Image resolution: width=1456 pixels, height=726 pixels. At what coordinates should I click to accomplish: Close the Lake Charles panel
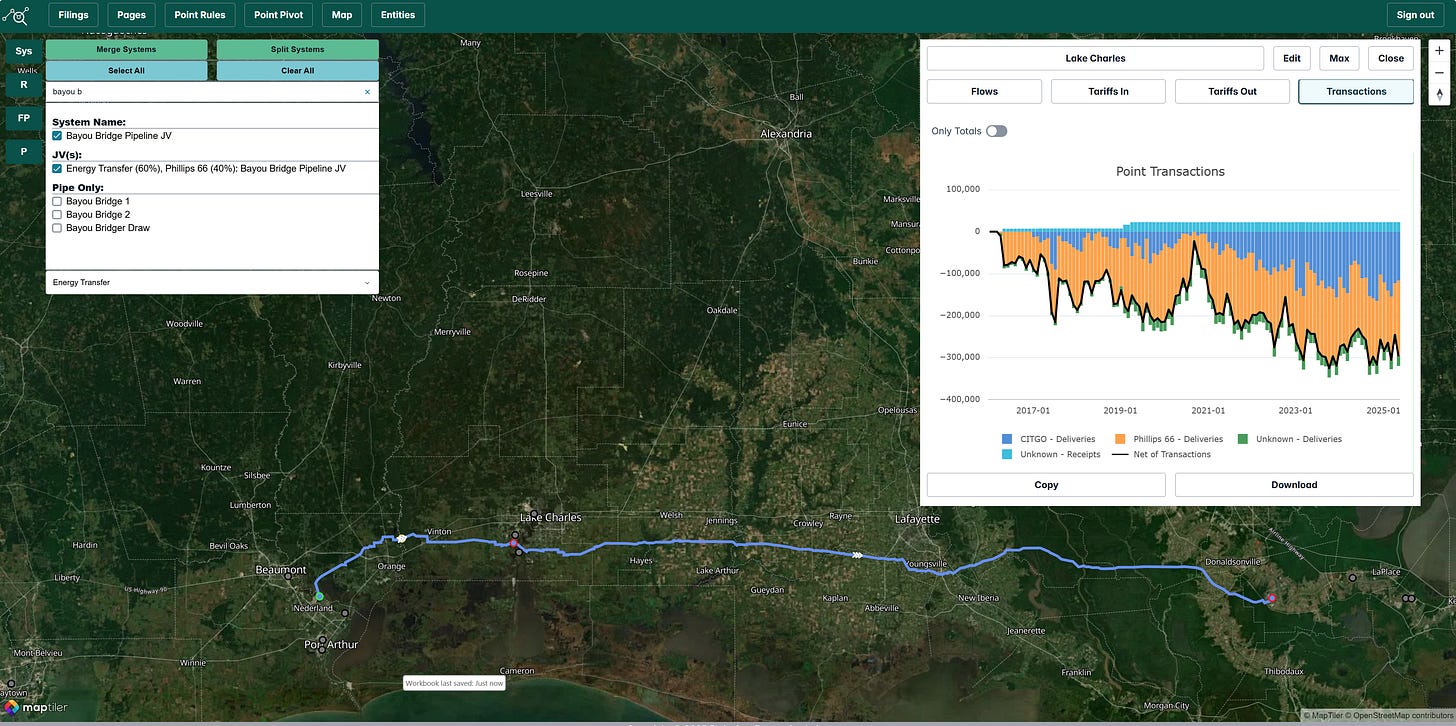click(1391, 58)
